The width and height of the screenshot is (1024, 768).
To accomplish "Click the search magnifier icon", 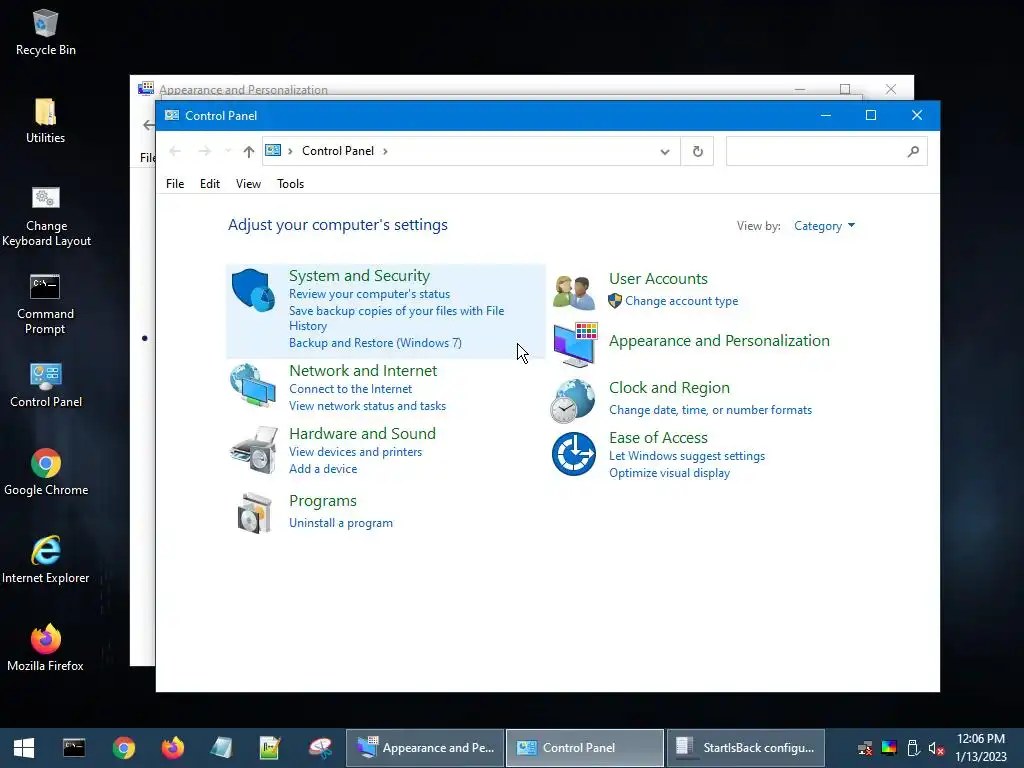I will [913, 152].
